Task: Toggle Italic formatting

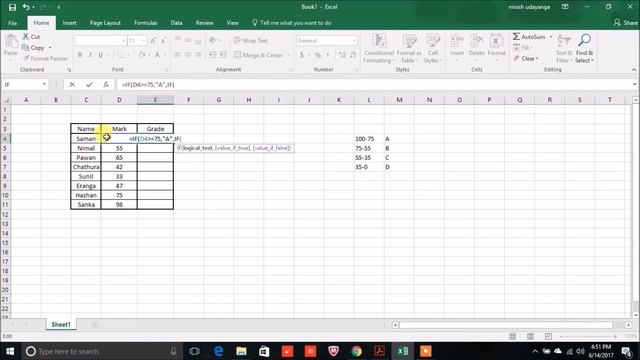Action: coord(90,55)
